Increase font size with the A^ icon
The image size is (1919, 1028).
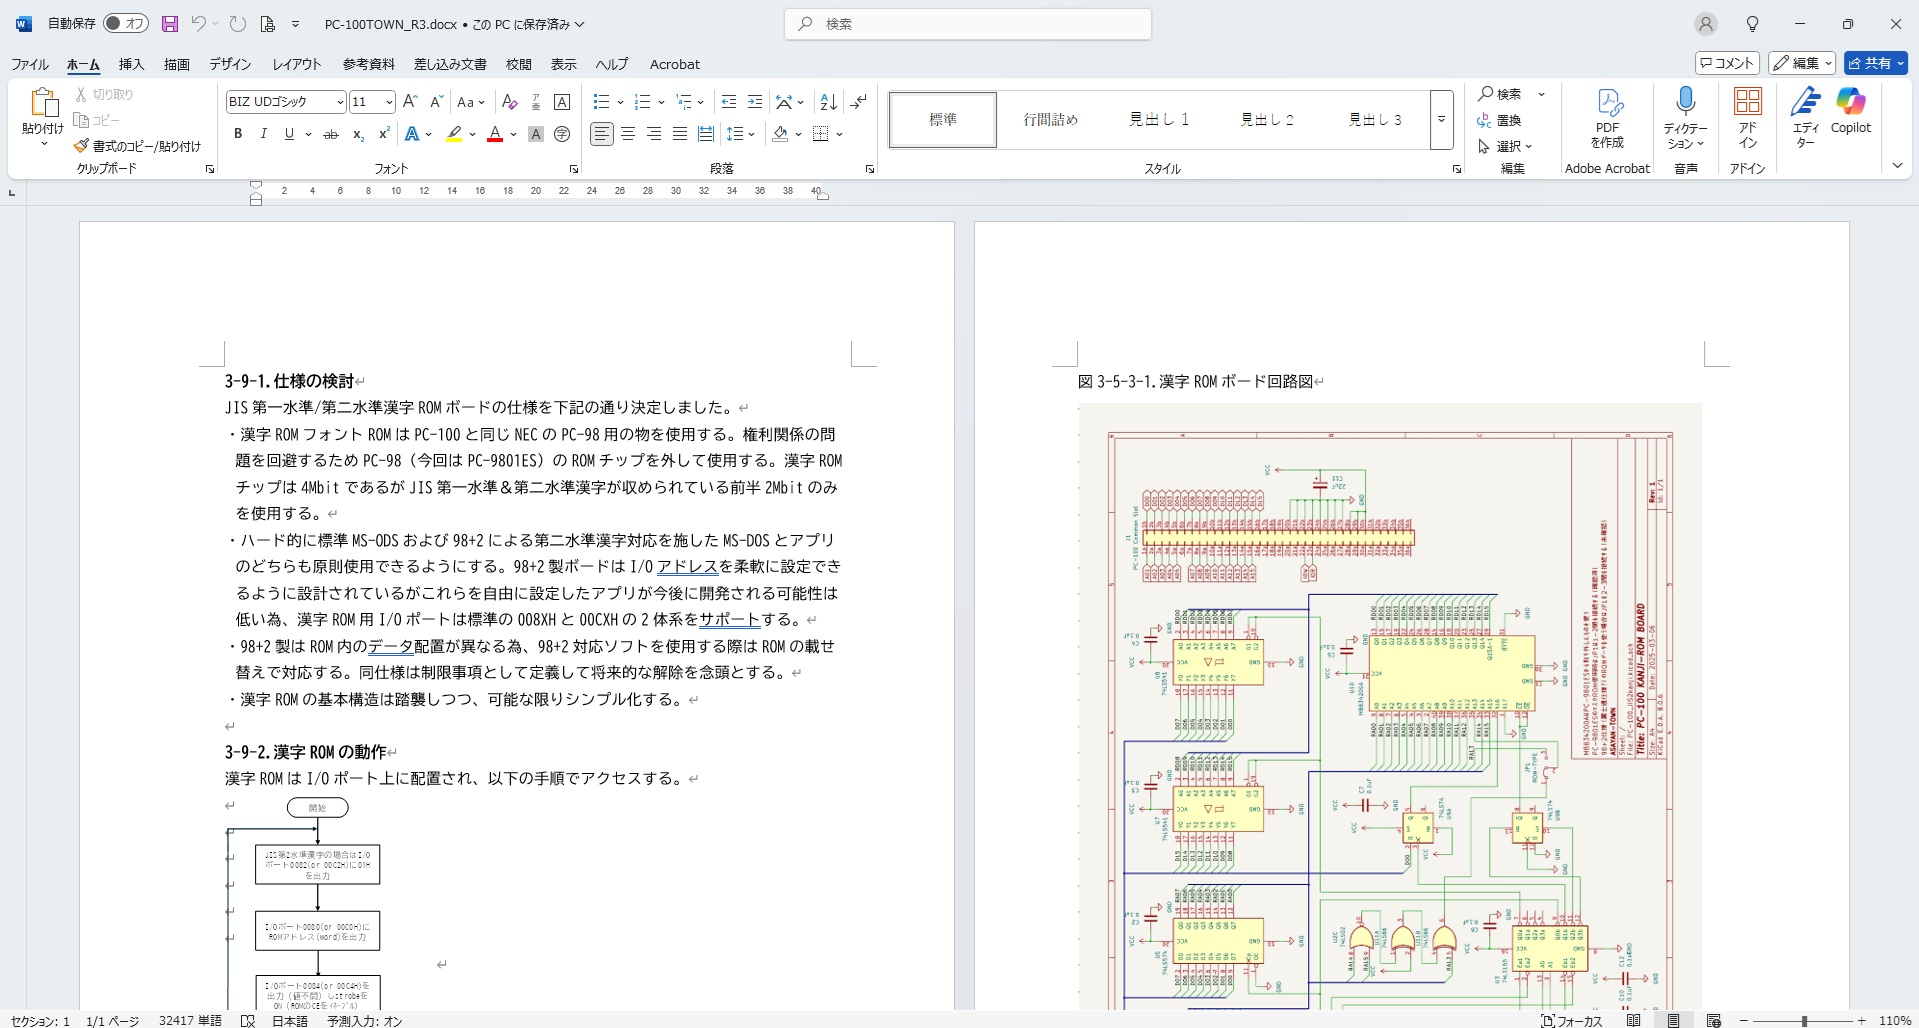click(x=410, y=102)
